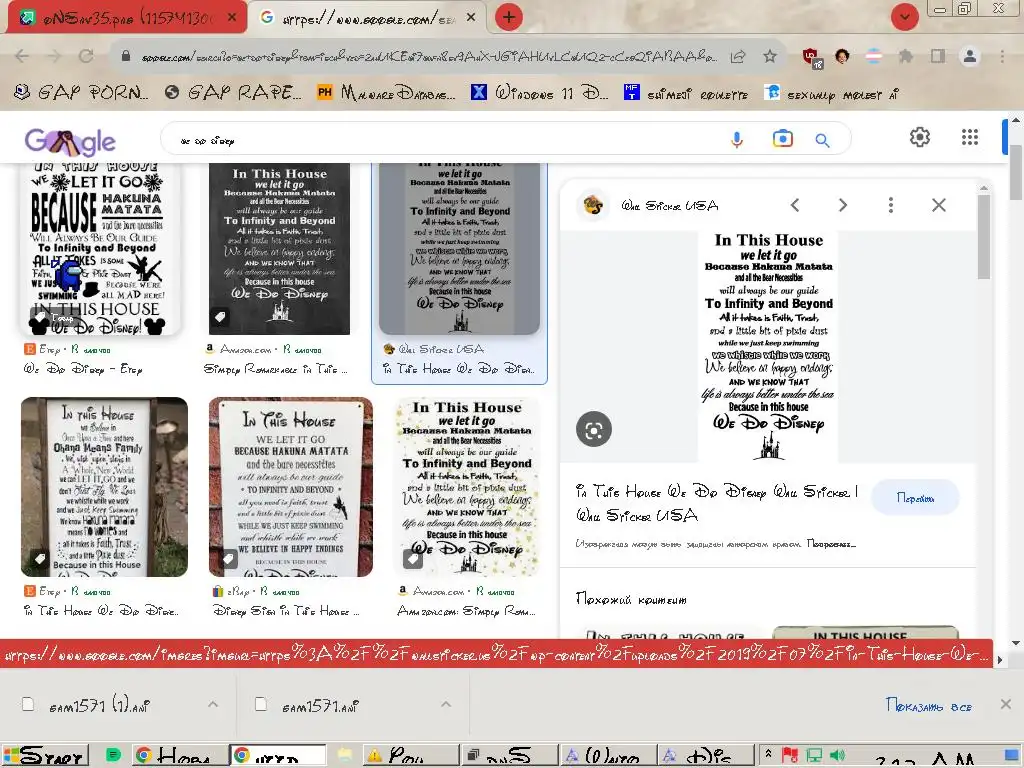Click the Перейти visit button
This screenshot has width=1024, height=768.
(915, 498)
